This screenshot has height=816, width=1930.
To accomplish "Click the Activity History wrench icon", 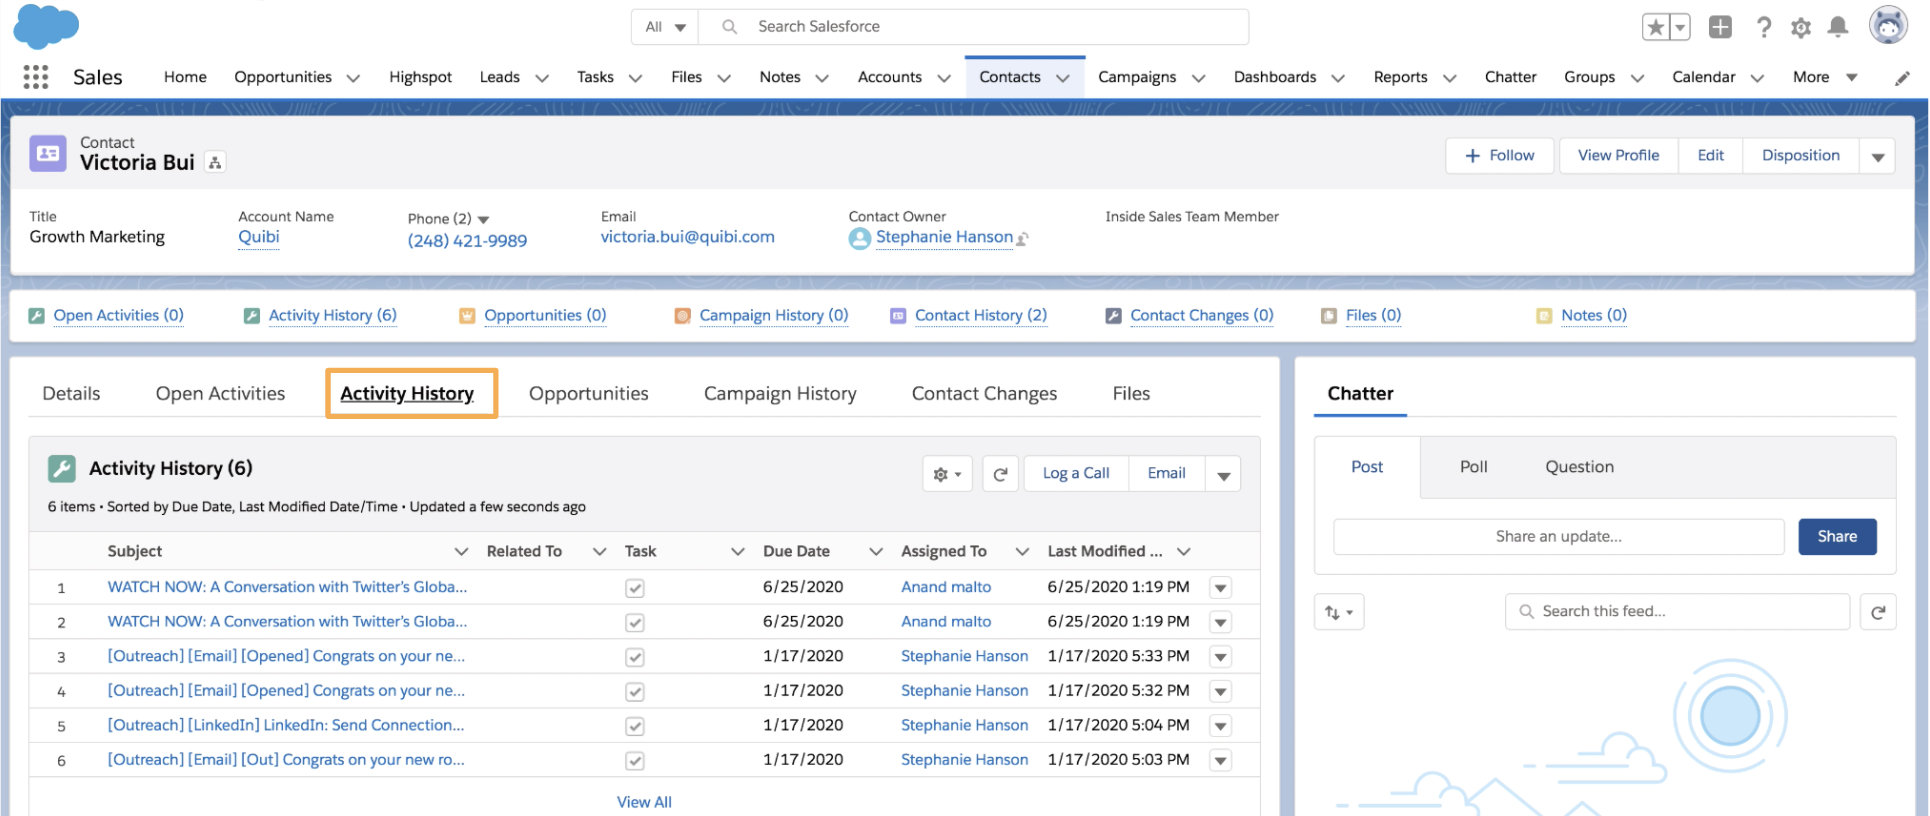I will tap(62, 468).
